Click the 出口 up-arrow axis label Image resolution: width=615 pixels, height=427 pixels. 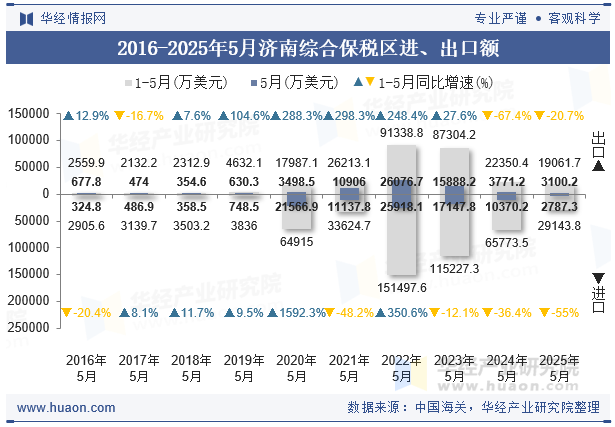[598, 151]
